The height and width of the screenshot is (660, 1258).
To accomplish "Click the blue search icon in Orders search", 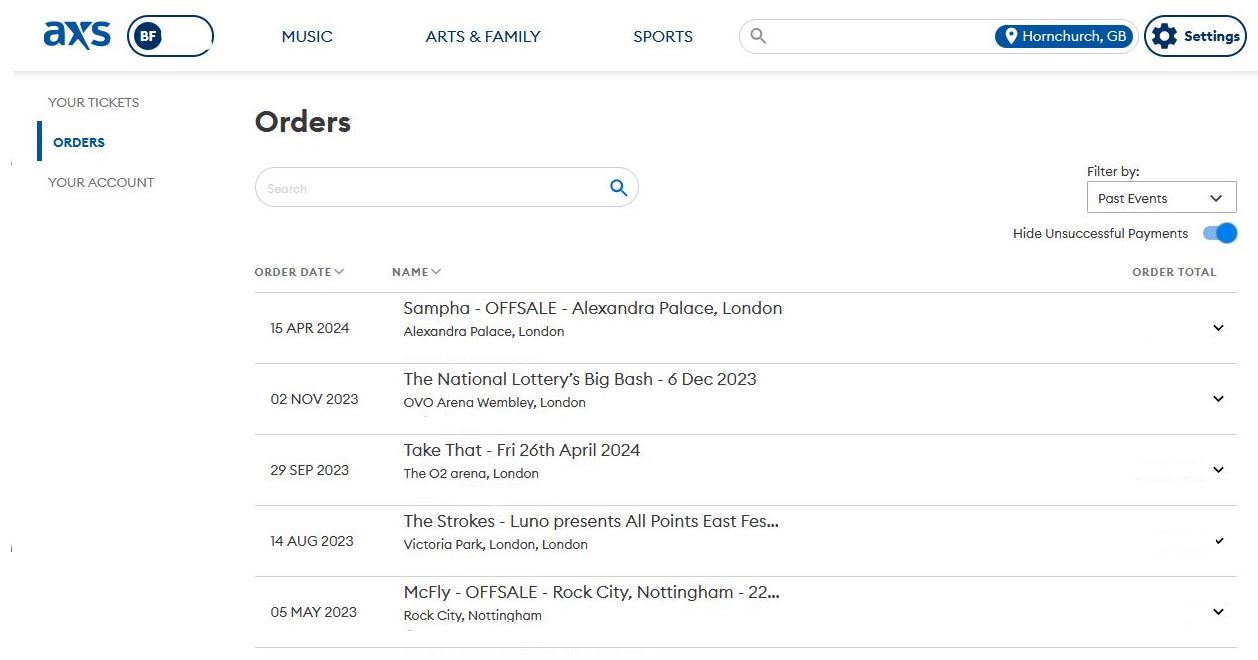I will [619, 187].
